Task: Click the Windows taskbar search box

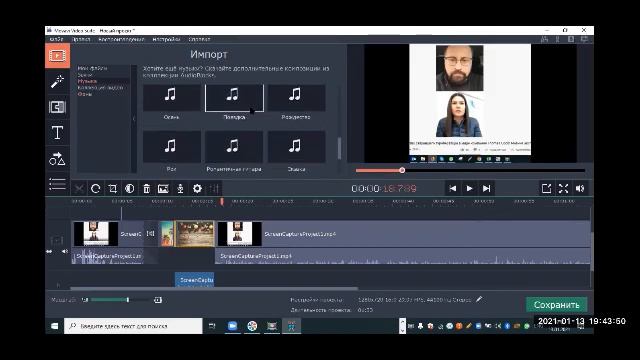Action: (x=133, y=326)
